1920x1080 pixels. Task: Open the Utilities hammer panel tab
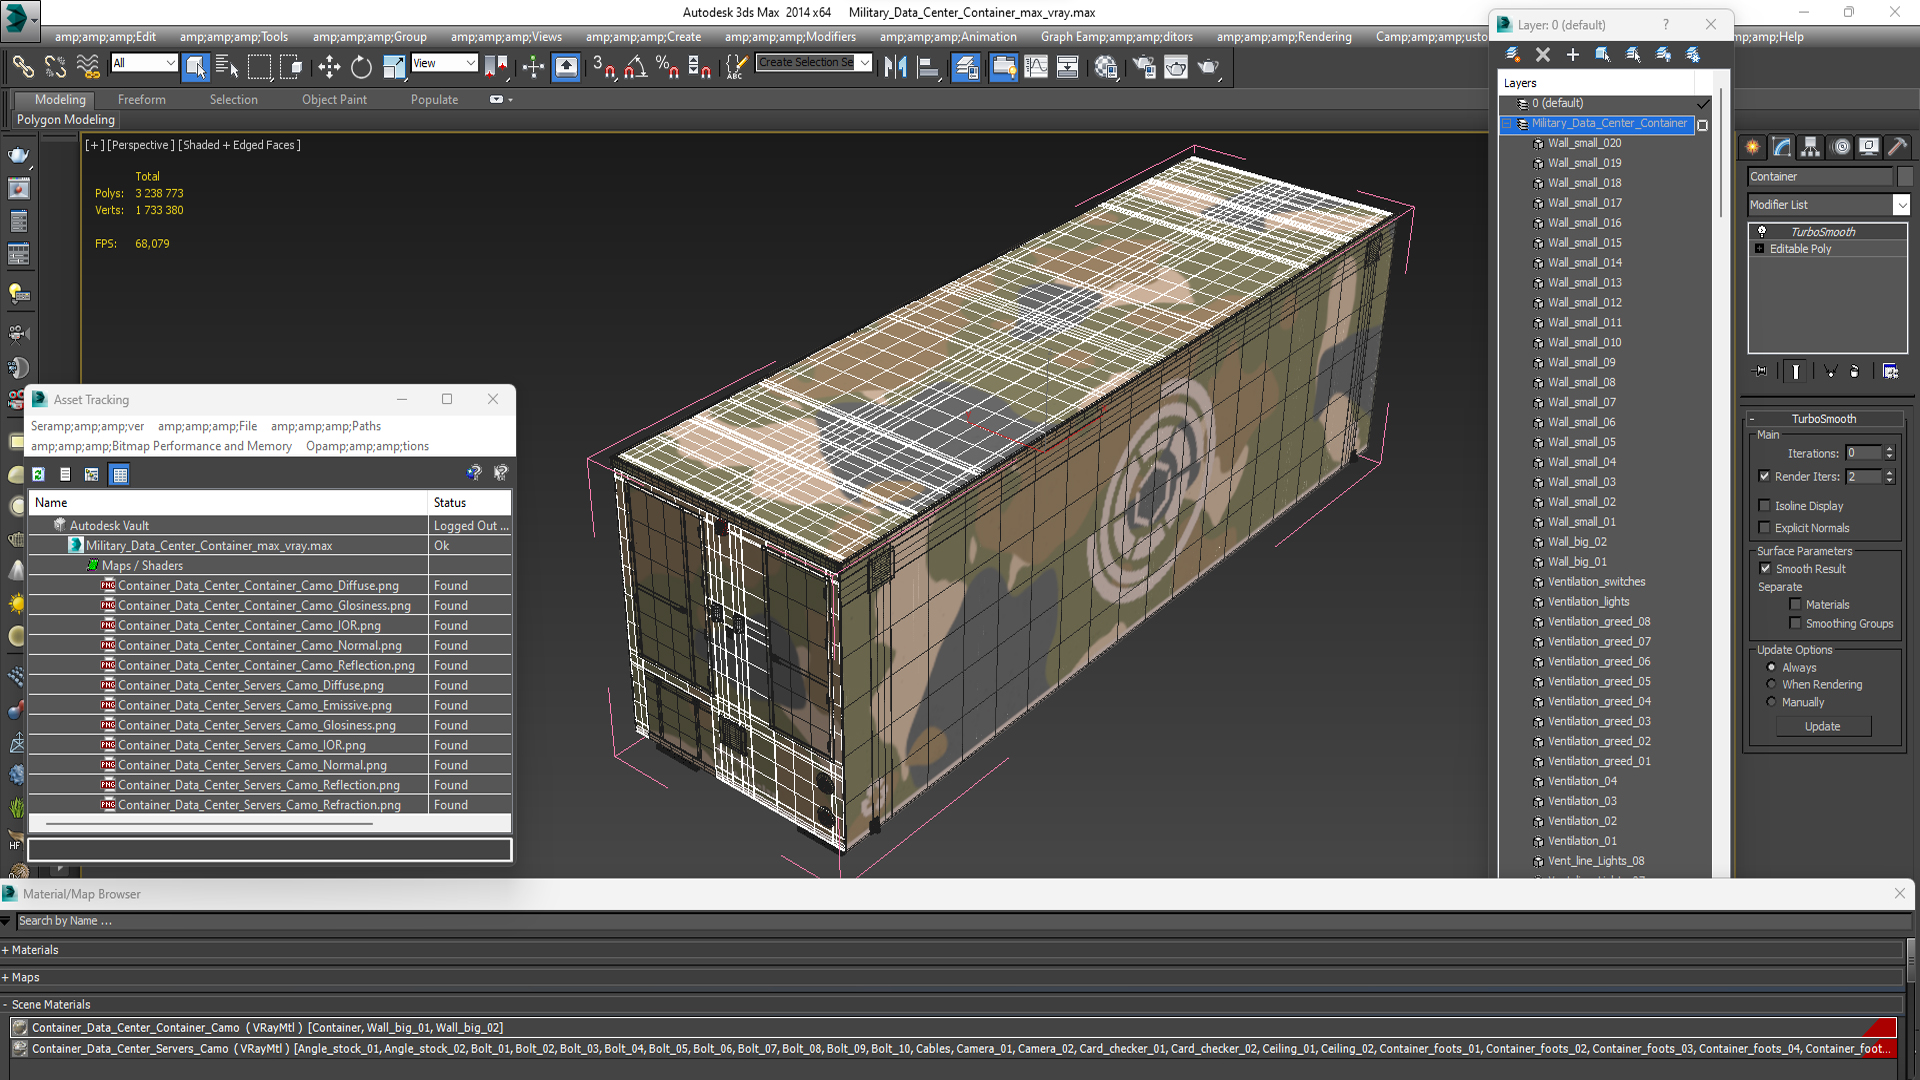point(1898,147)
